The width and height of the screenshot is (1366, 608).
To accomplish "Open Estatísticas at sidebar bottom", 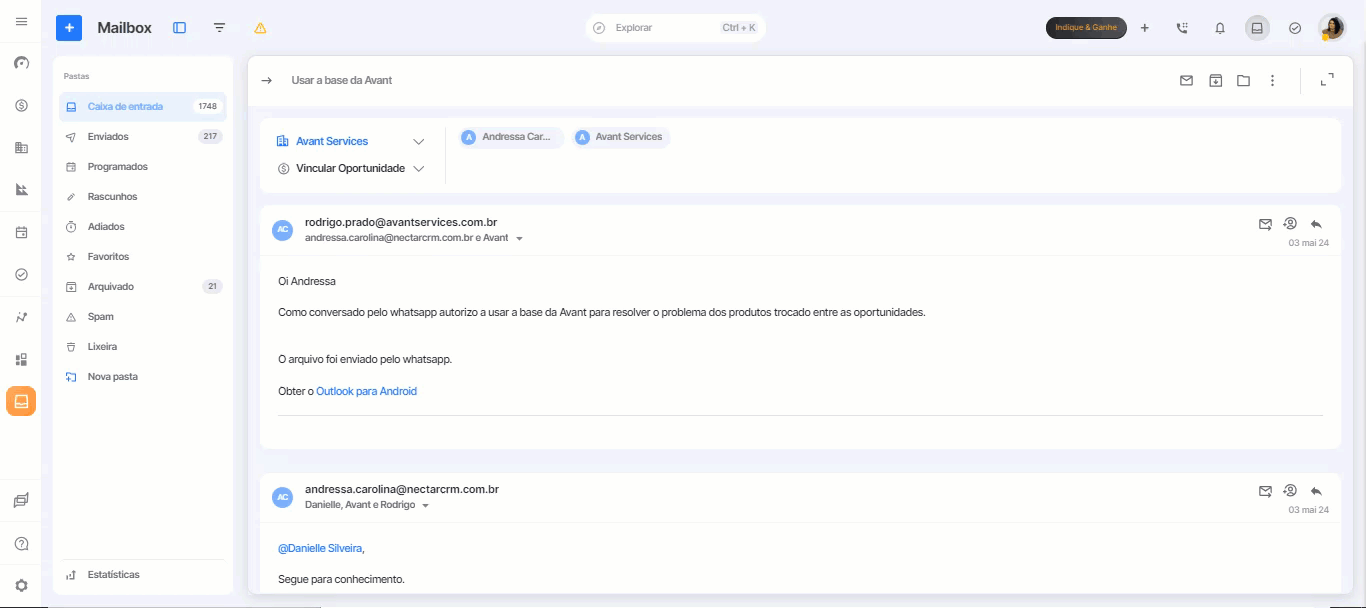I will (143, 575).
